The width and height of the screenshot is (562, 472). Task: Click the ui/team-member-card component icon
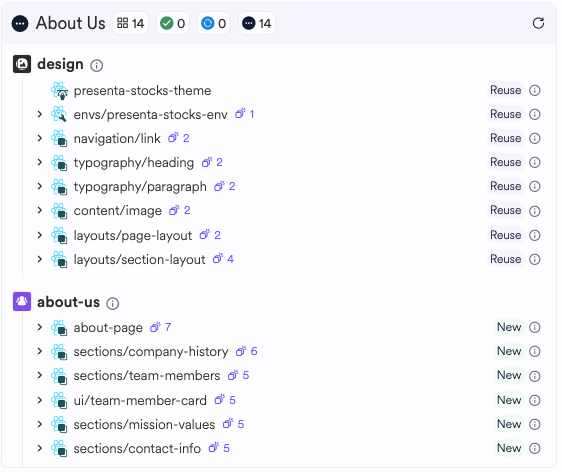click(x=59, y=400)
